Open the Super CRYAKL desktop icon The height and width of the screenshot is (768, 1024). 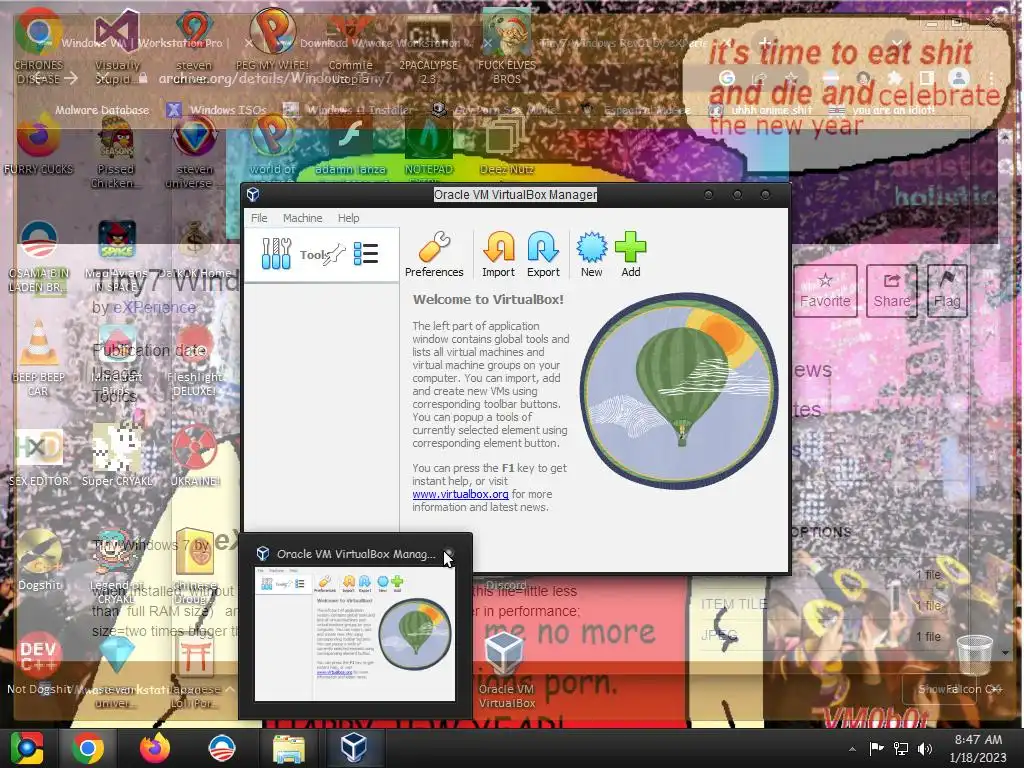pos(116,455)
